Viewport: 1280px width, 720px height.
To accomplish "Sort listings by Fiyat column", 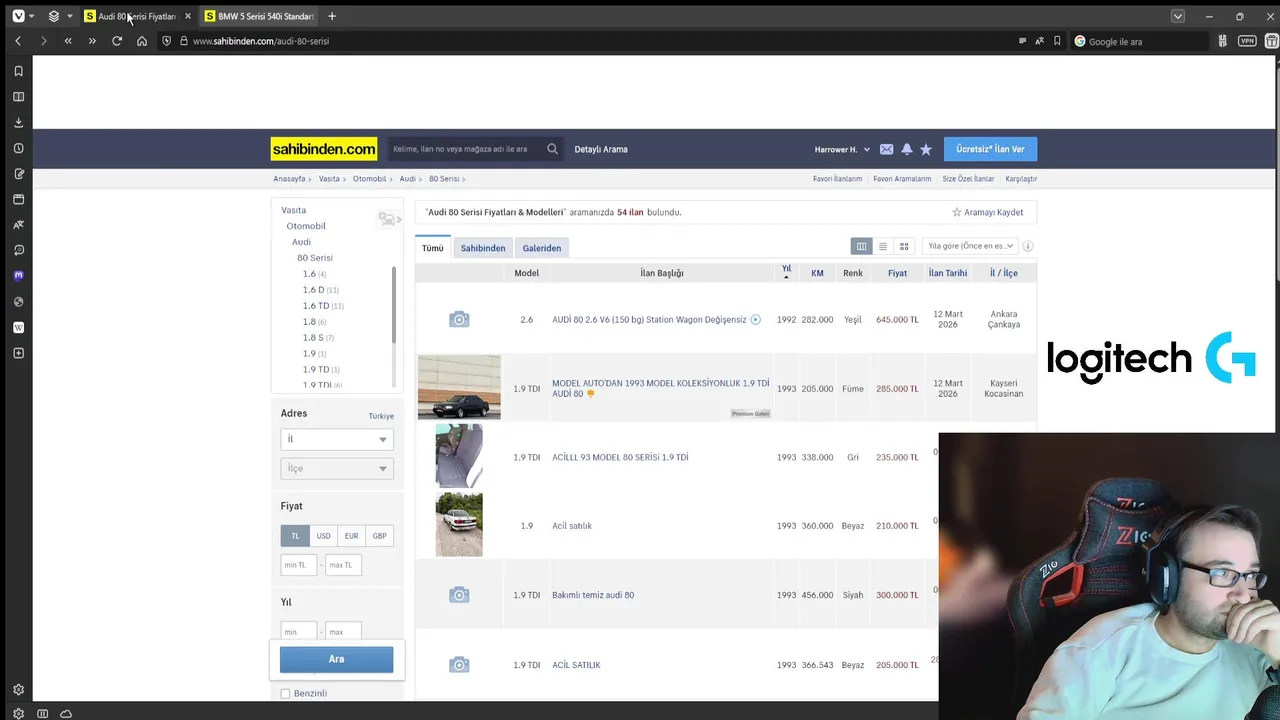I will [897, 273].
